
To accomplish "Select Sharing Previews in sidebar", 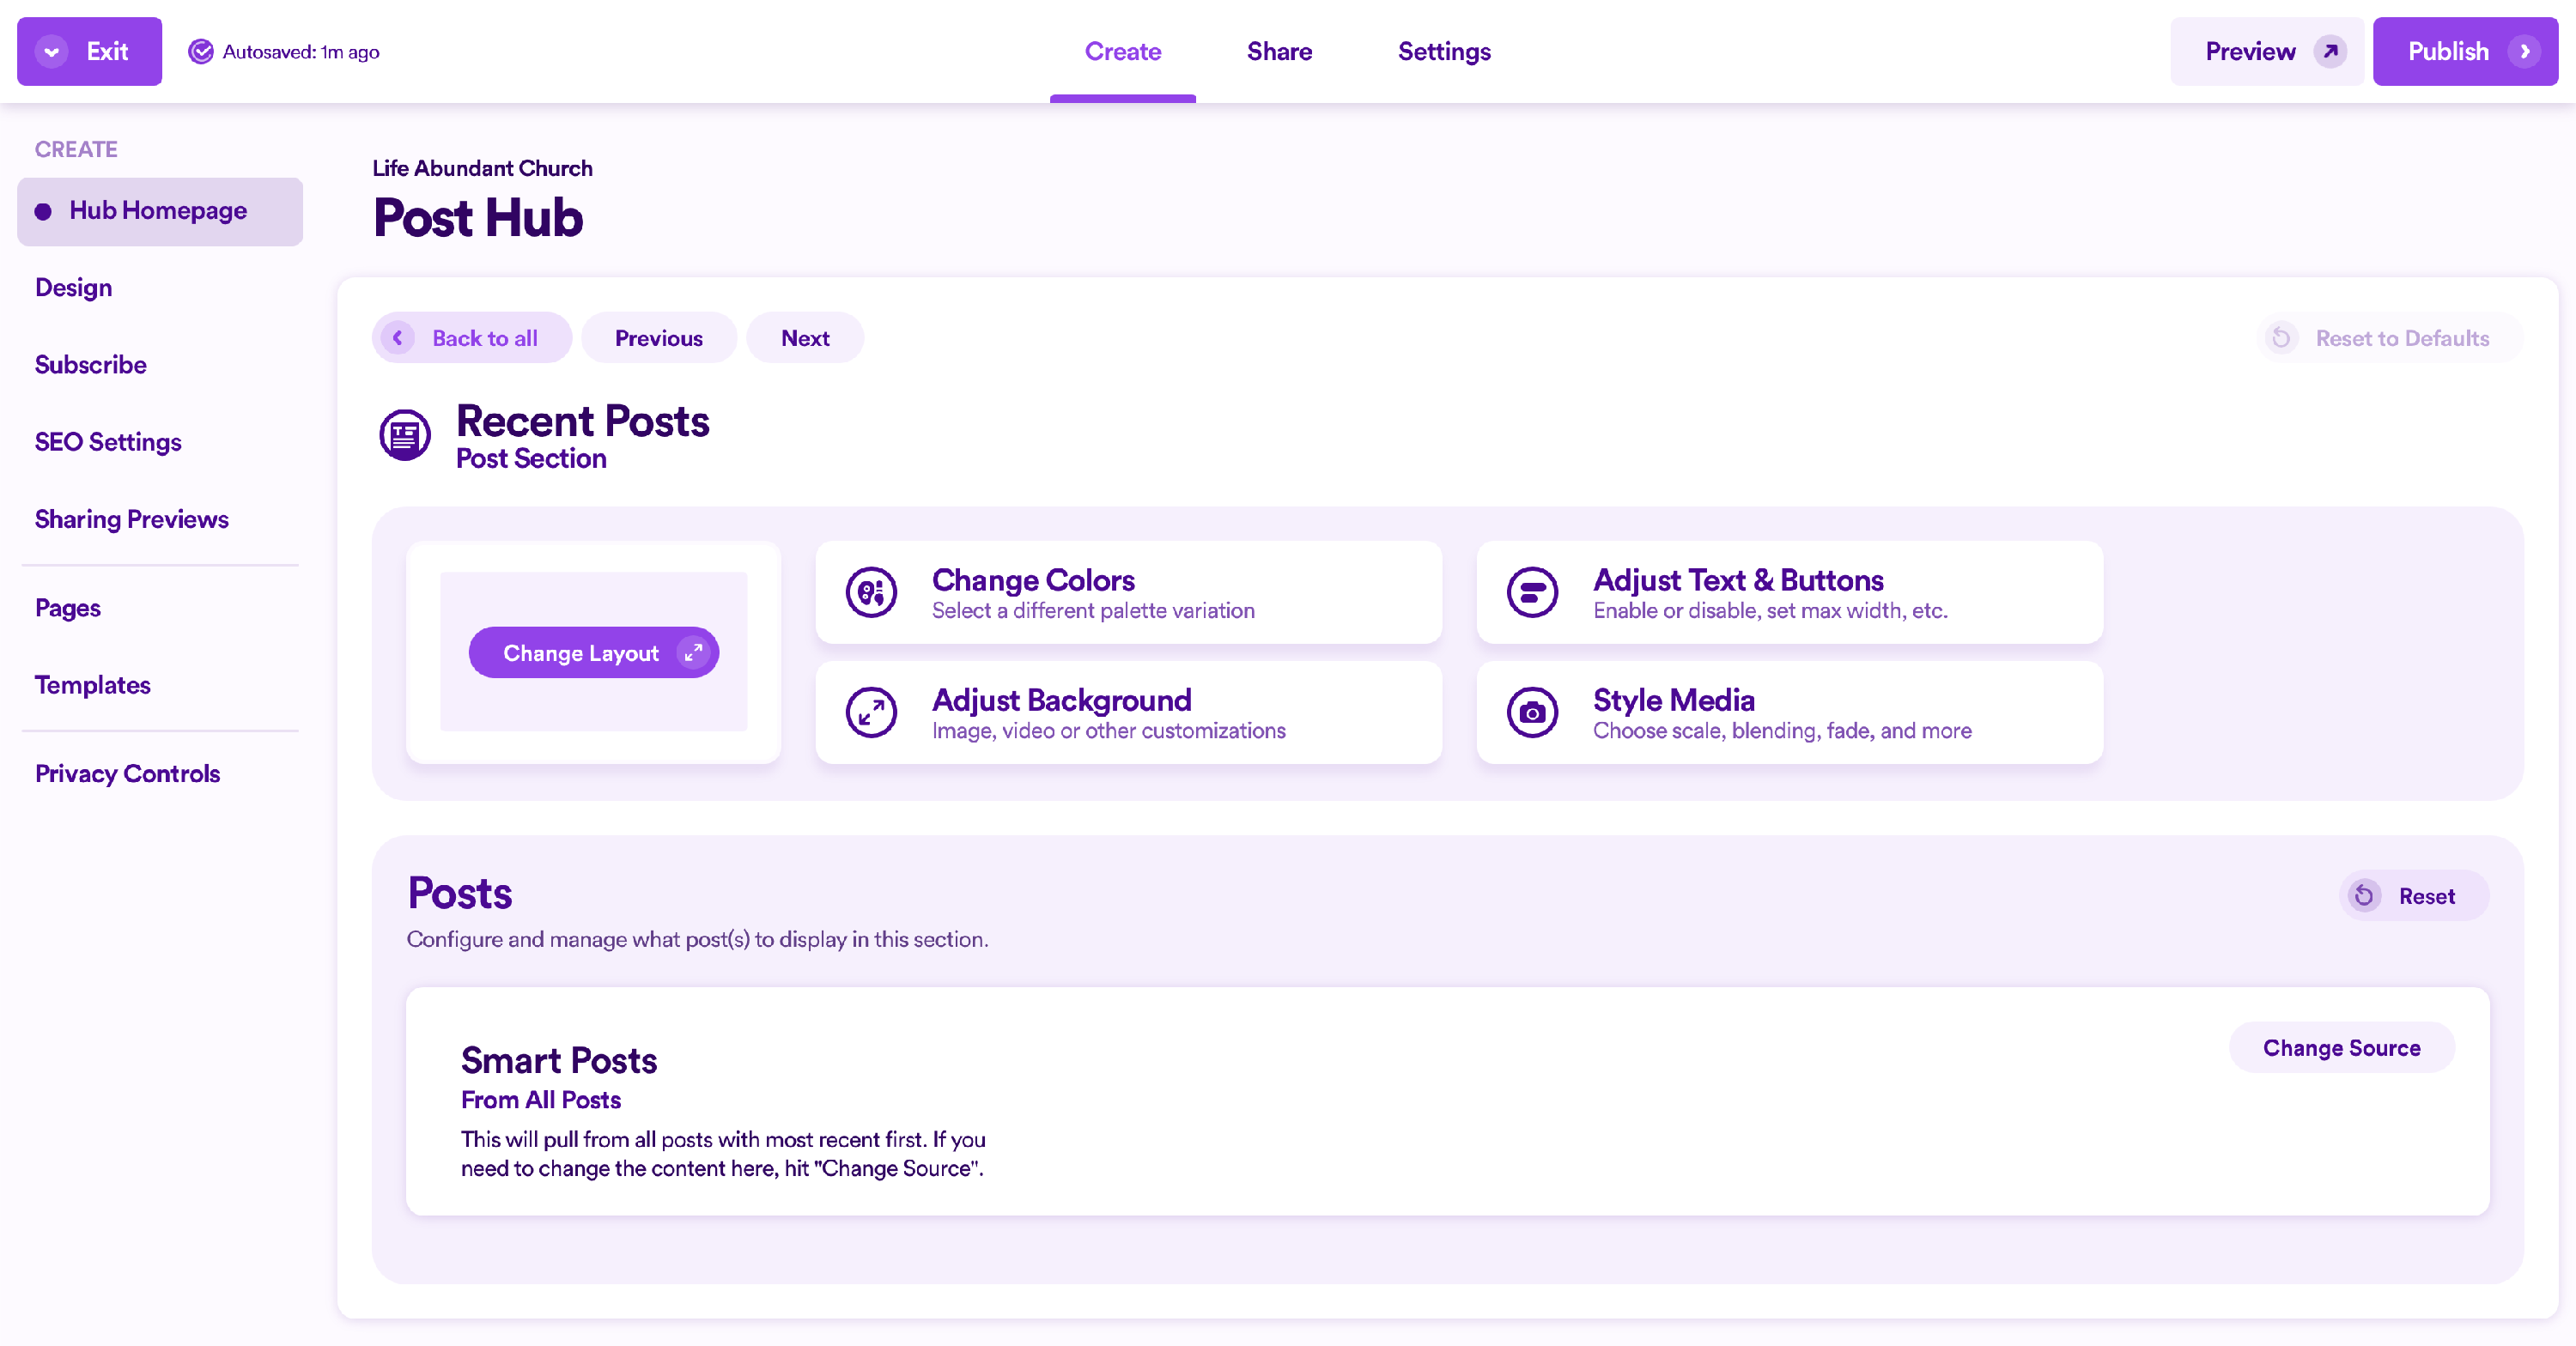I will 132,518.
